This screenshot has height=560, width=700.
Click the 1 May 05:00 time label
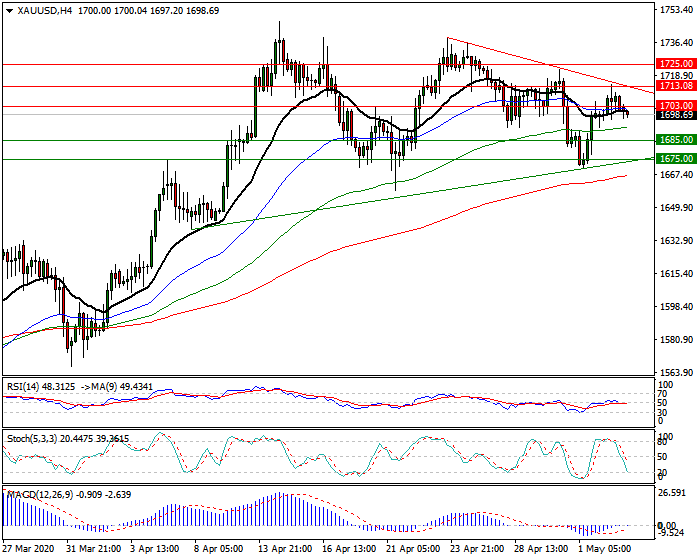(x=604, y=548)
